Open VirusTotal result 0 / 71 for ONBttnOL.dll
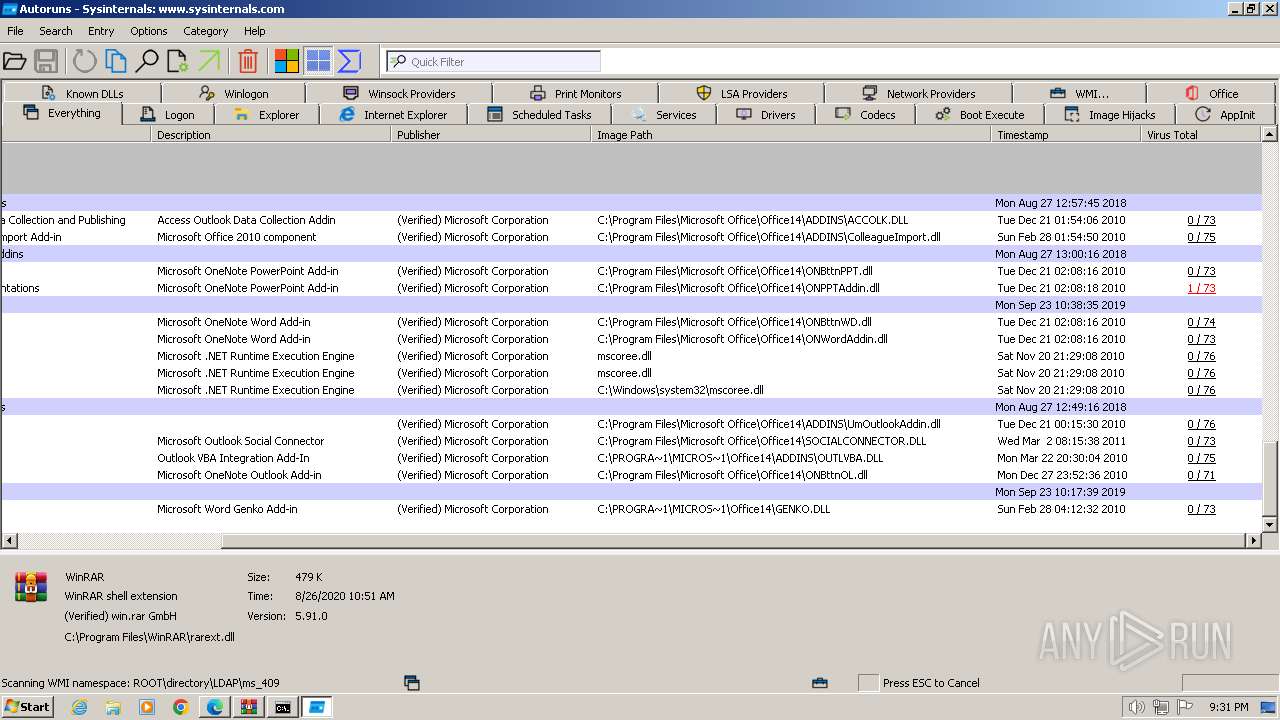This screenshot has height=720, width=1280. click(1201, 475)
